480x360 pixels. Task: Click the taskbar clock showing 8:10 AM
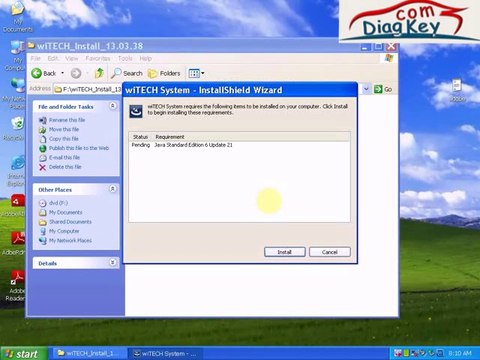click(460, 353)
